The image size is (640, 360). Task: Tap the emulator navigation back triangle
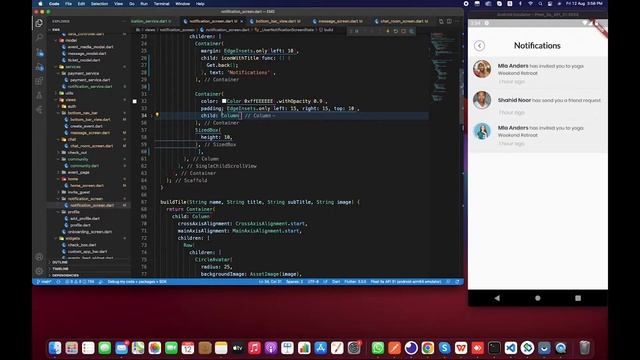[497, 298]
